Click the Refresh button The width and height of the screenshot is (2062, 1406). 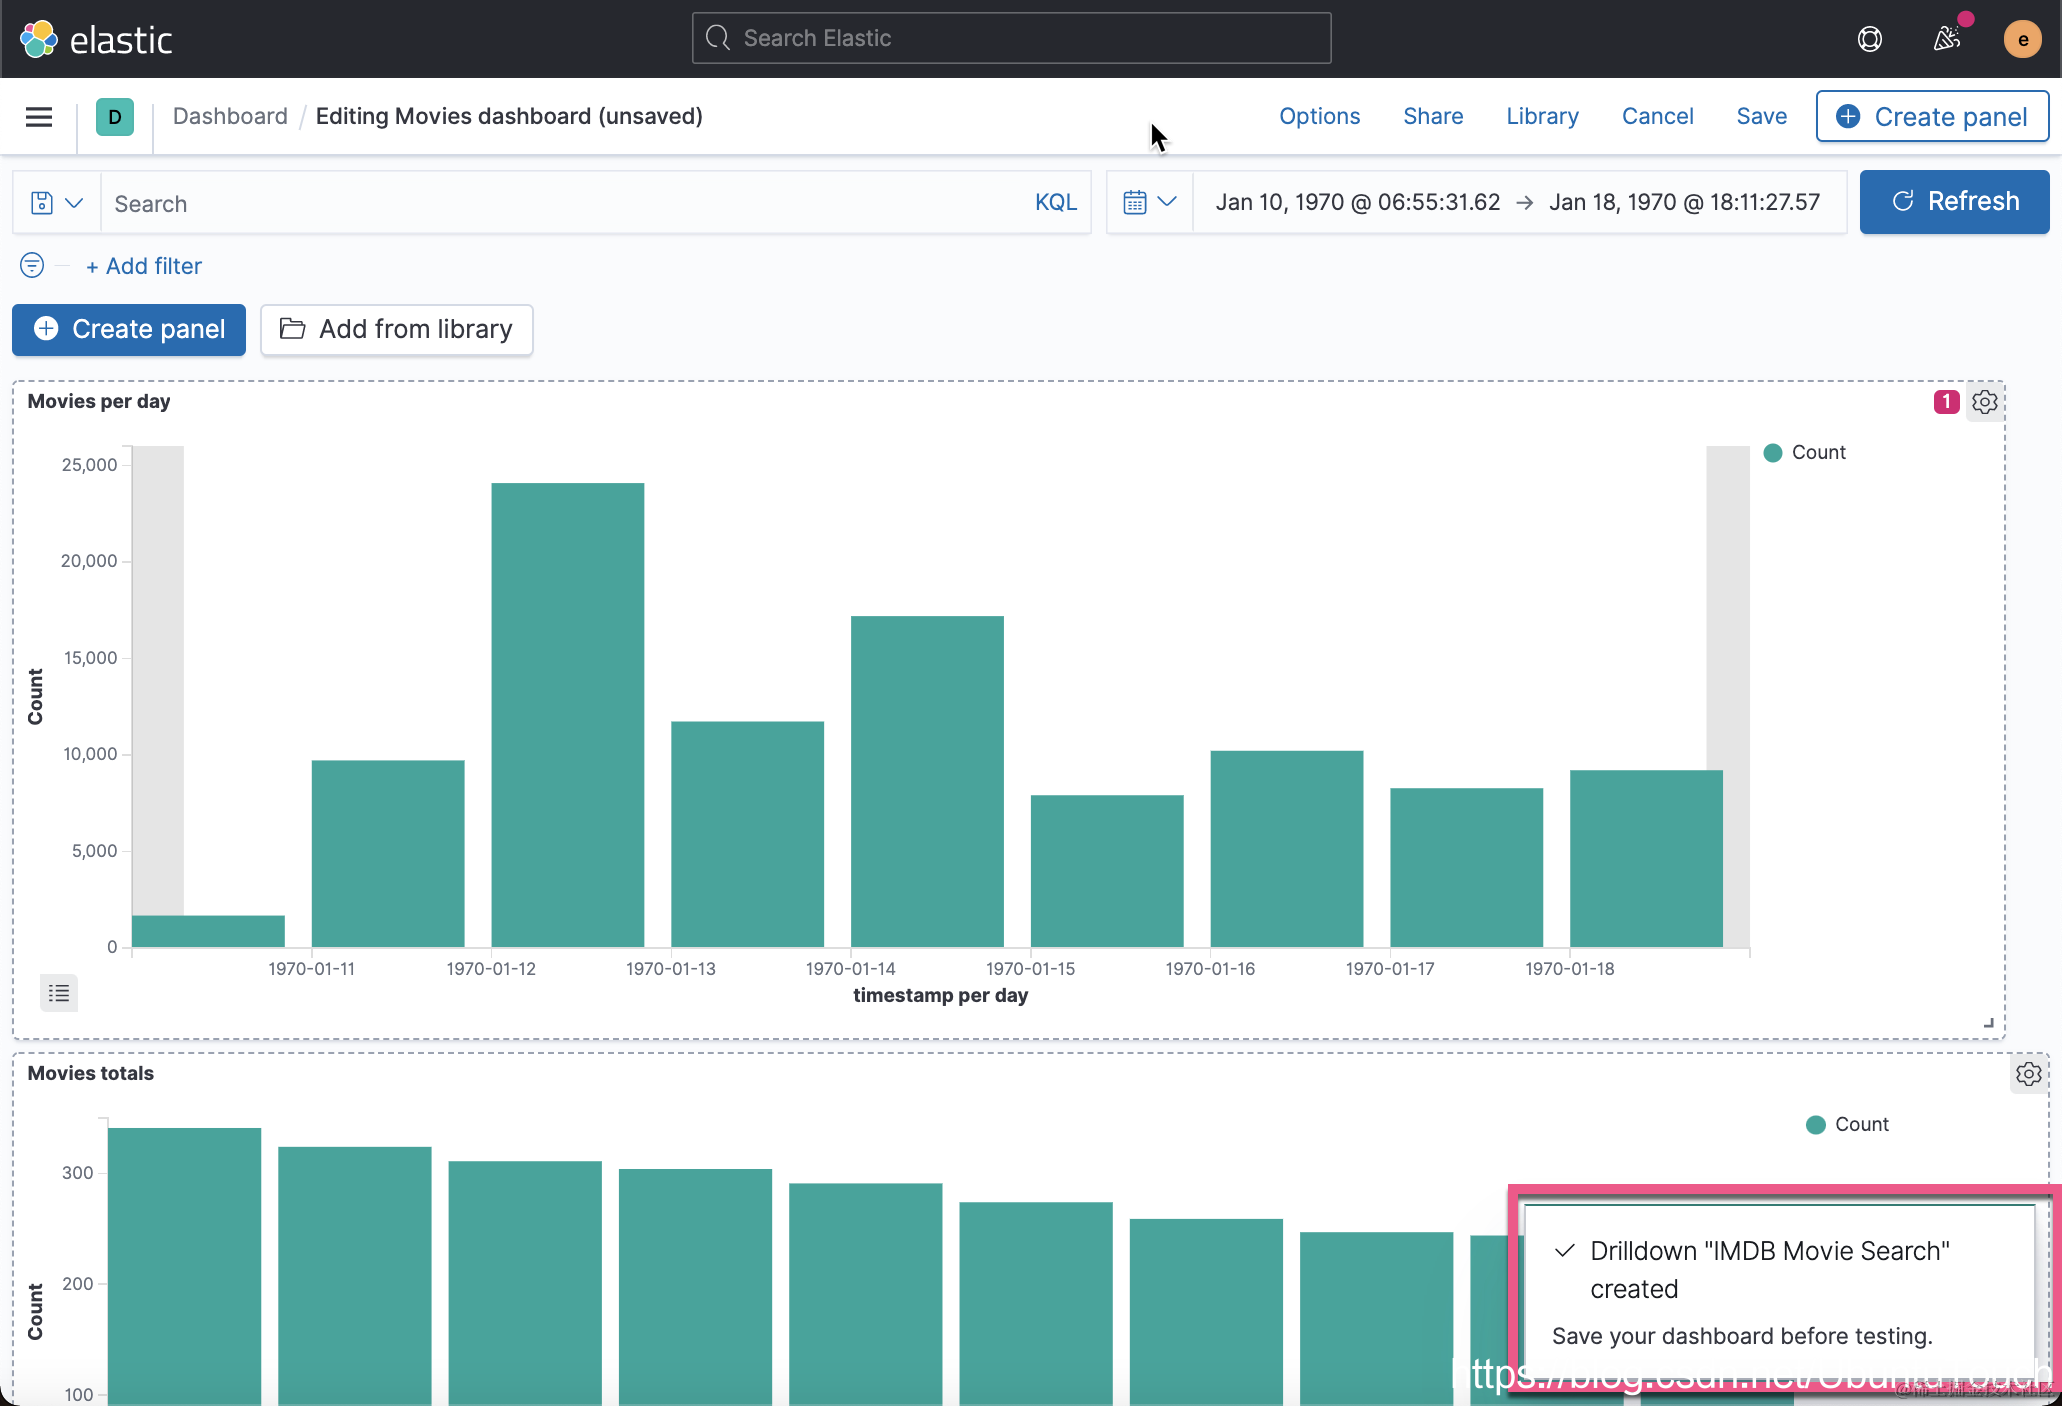[1954, 202]
